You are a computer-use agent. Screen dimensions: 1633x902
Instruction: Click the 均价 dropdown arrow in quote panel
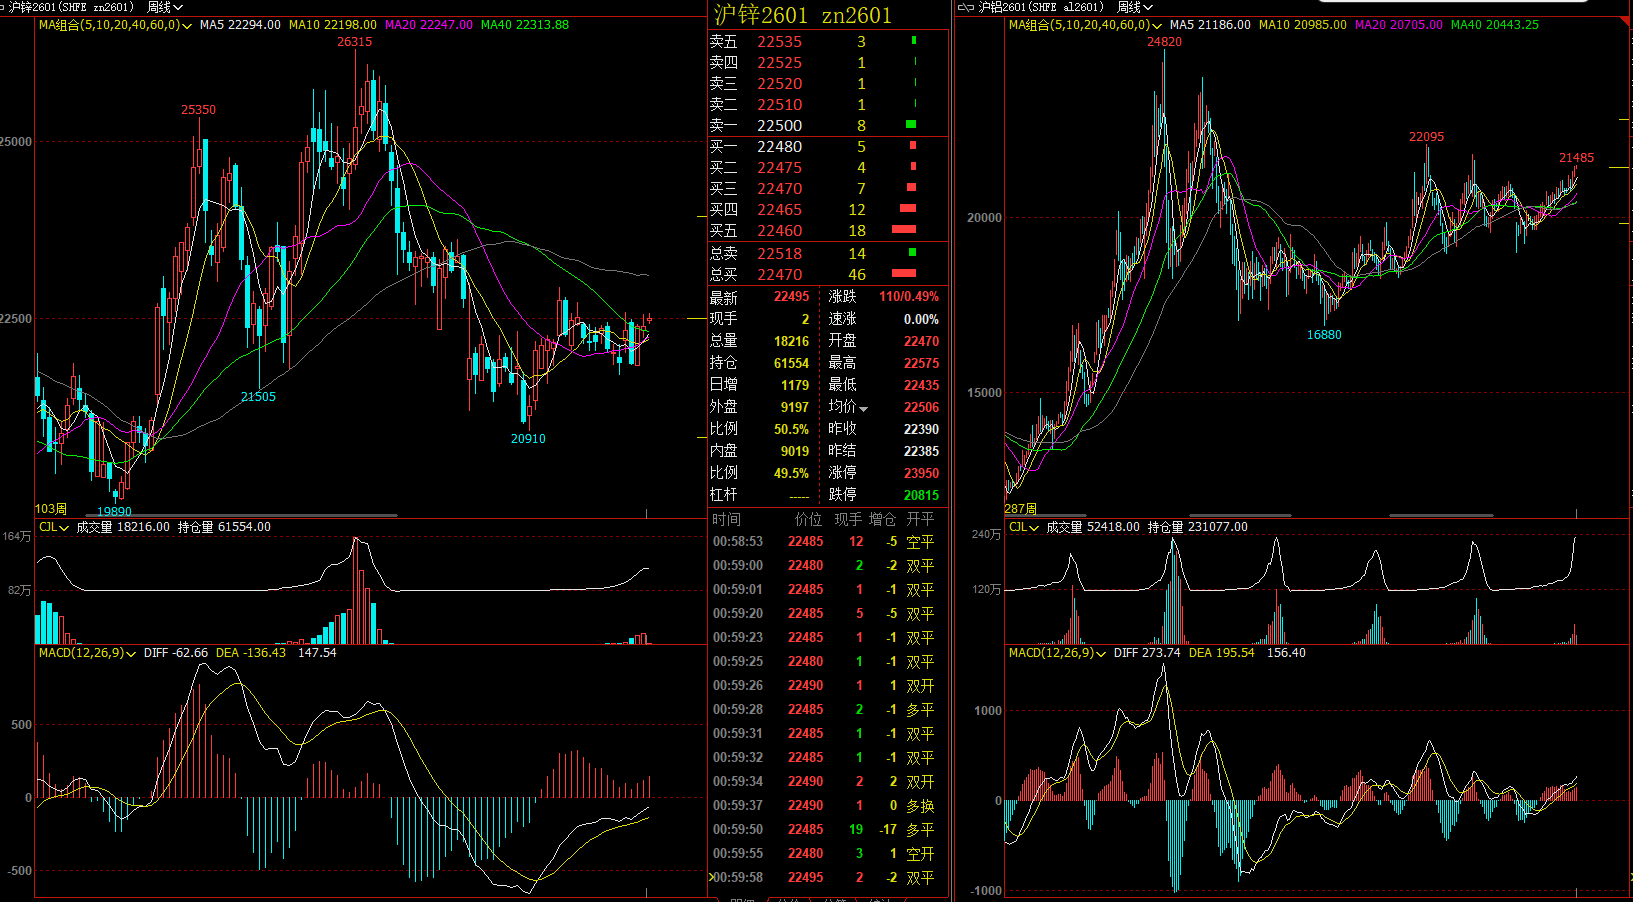coord(864,408)
